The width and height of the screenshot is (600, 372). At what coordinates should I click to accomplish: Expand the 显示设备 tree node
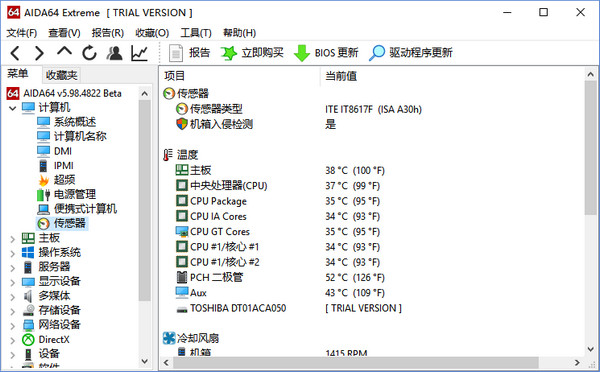(13, 282)
